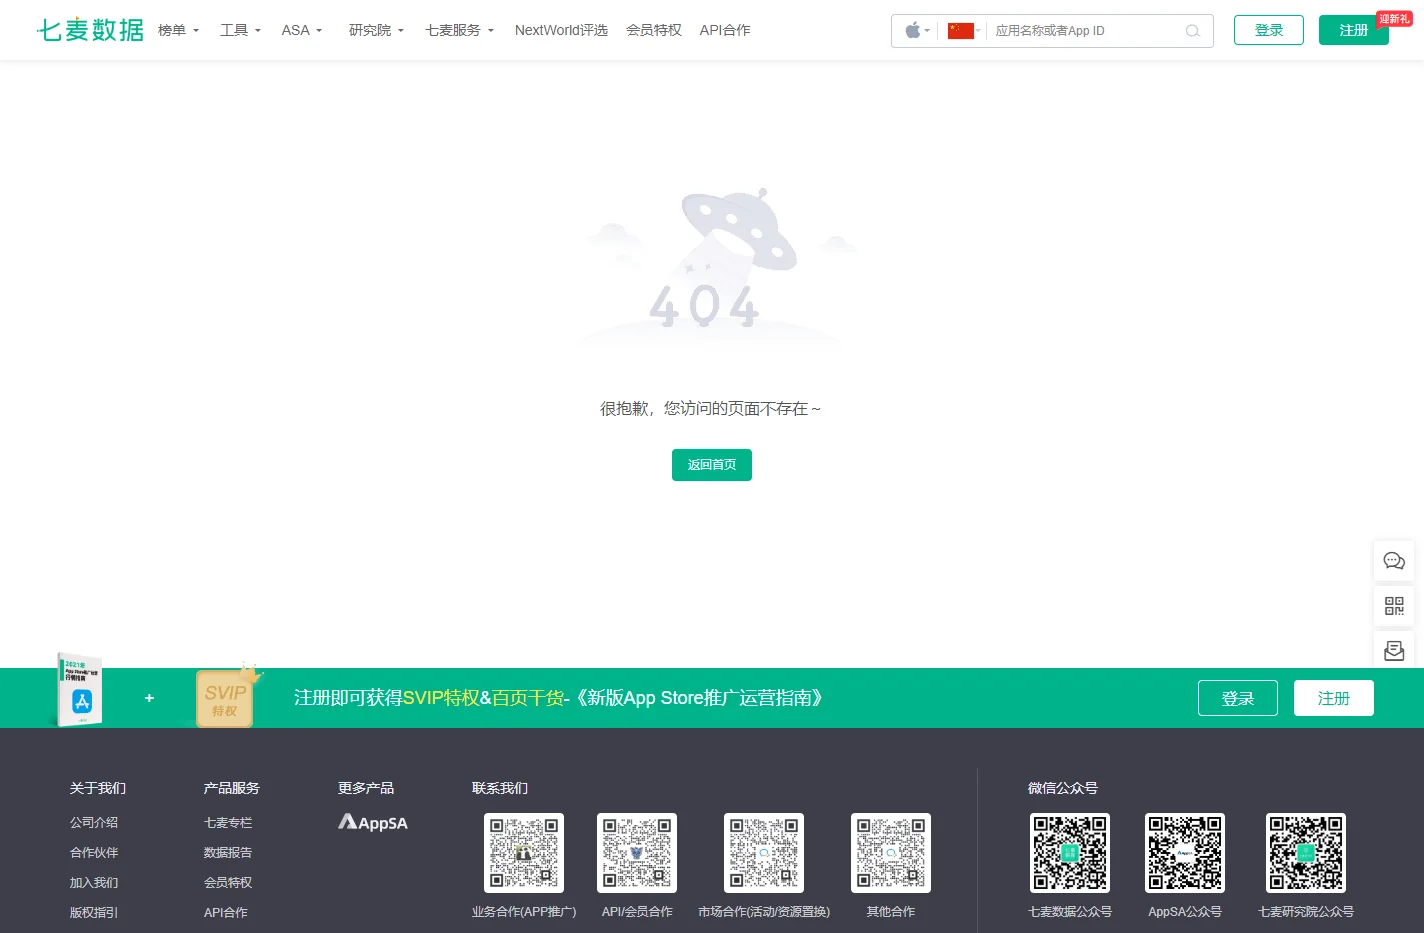Click the header 登录 button

click(x=1269, y=30)
